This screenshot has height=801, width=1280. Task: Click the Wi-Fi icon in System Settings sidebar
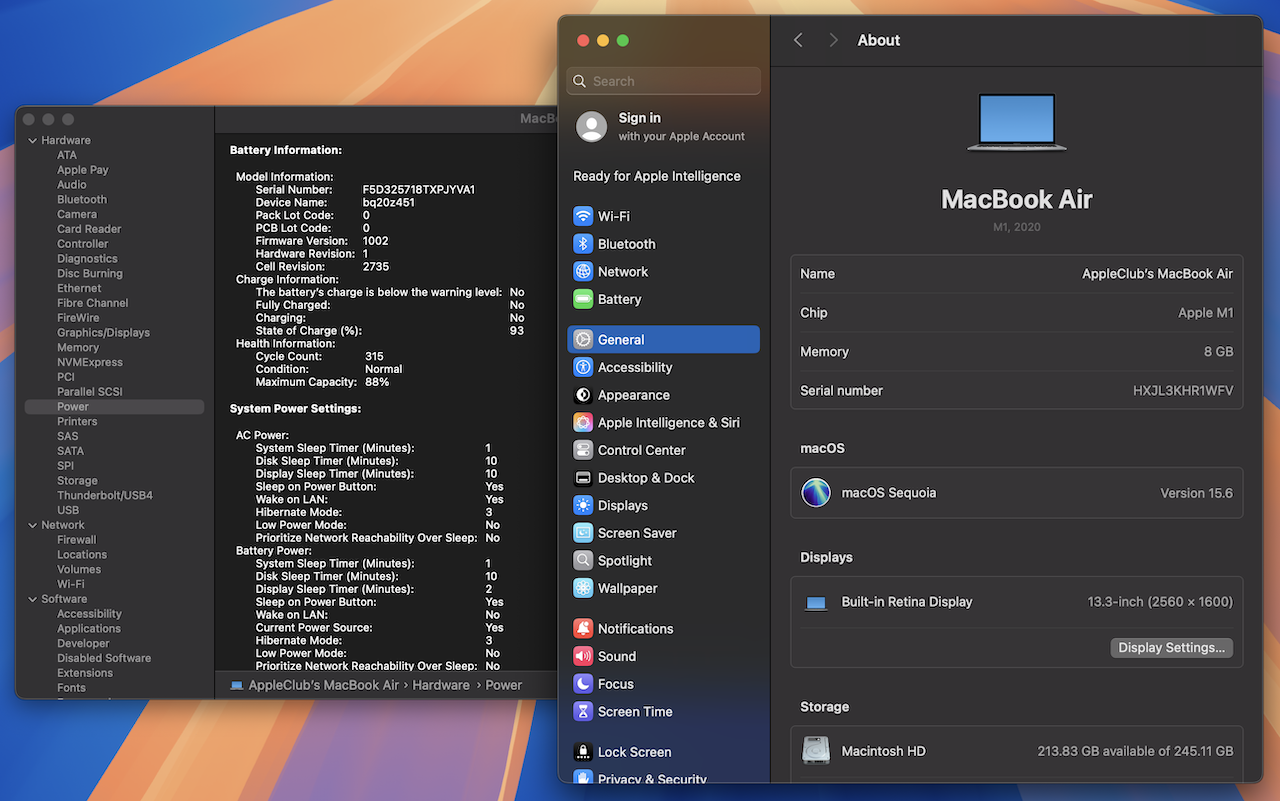click(583, 216)
